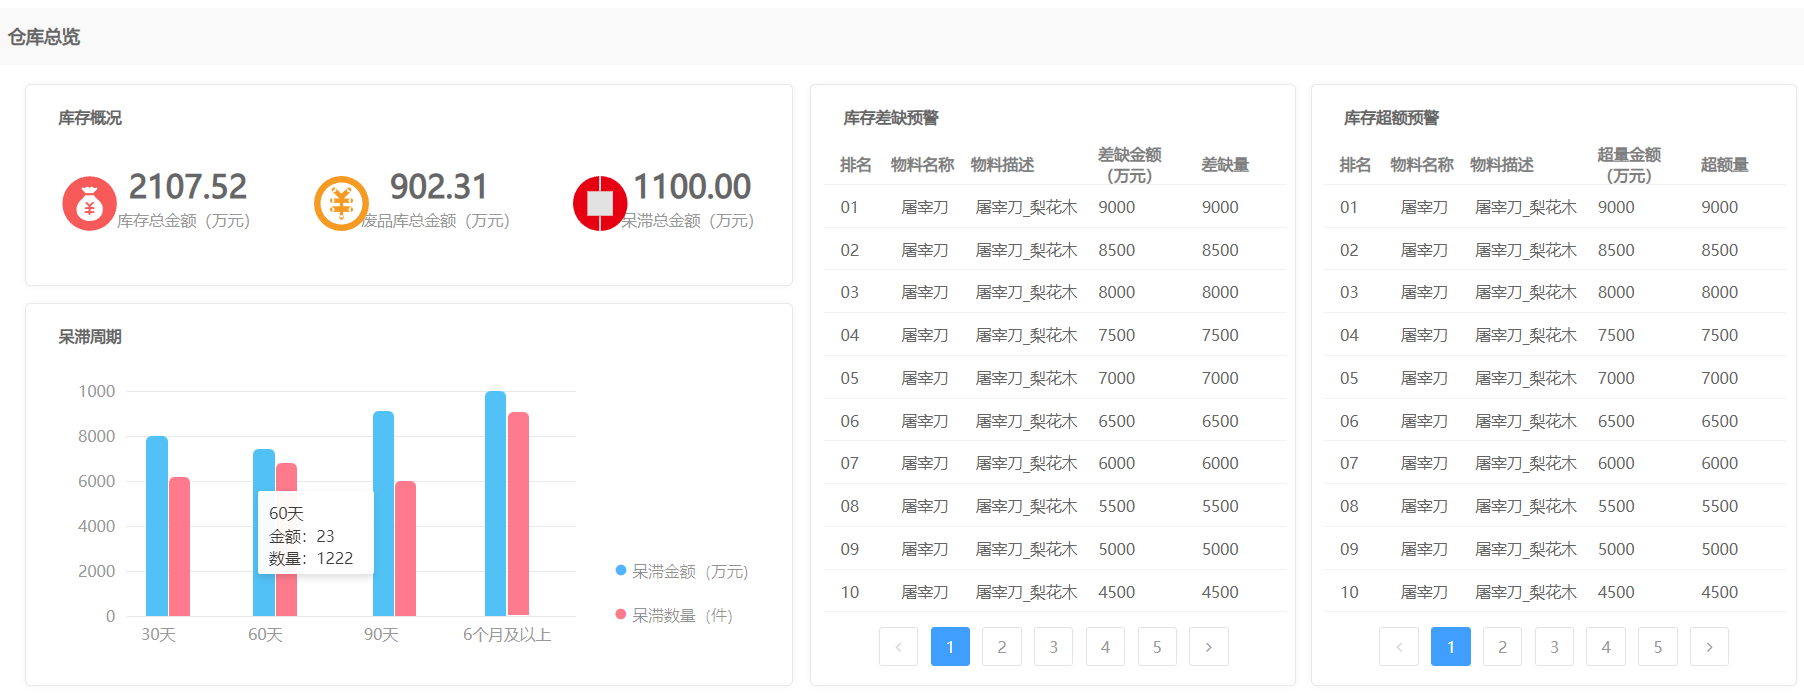Screen dimensions: 1804x693
Task: Click the red square icon for stagnant total
Action: (600, 204)
